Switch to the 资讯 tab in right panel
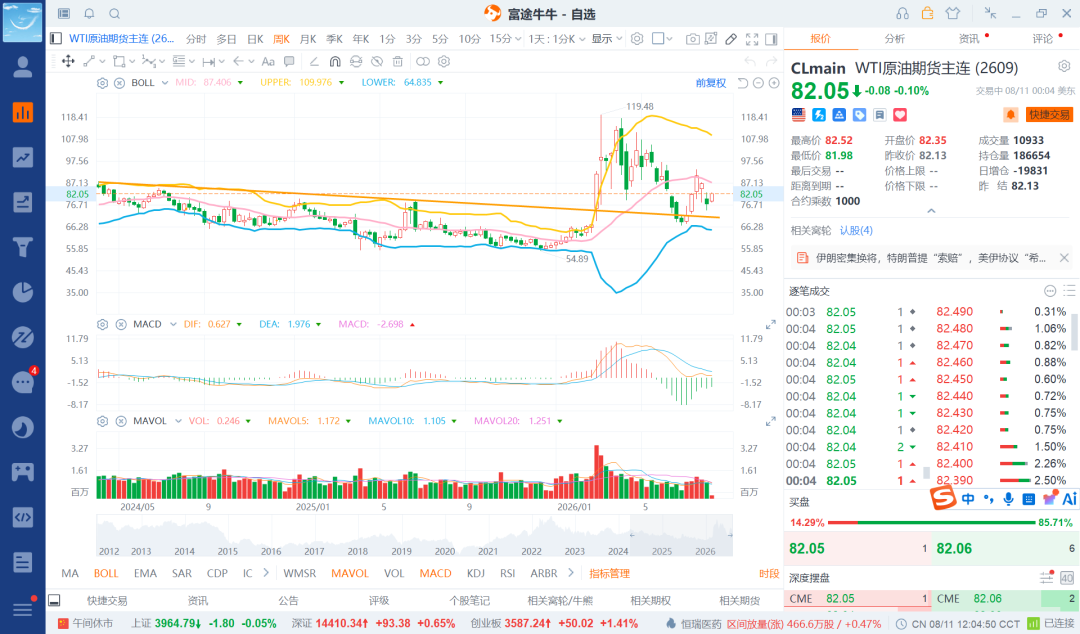This screenshot has height=634, width=1080. pyautogui.click(x=968, y=39)
